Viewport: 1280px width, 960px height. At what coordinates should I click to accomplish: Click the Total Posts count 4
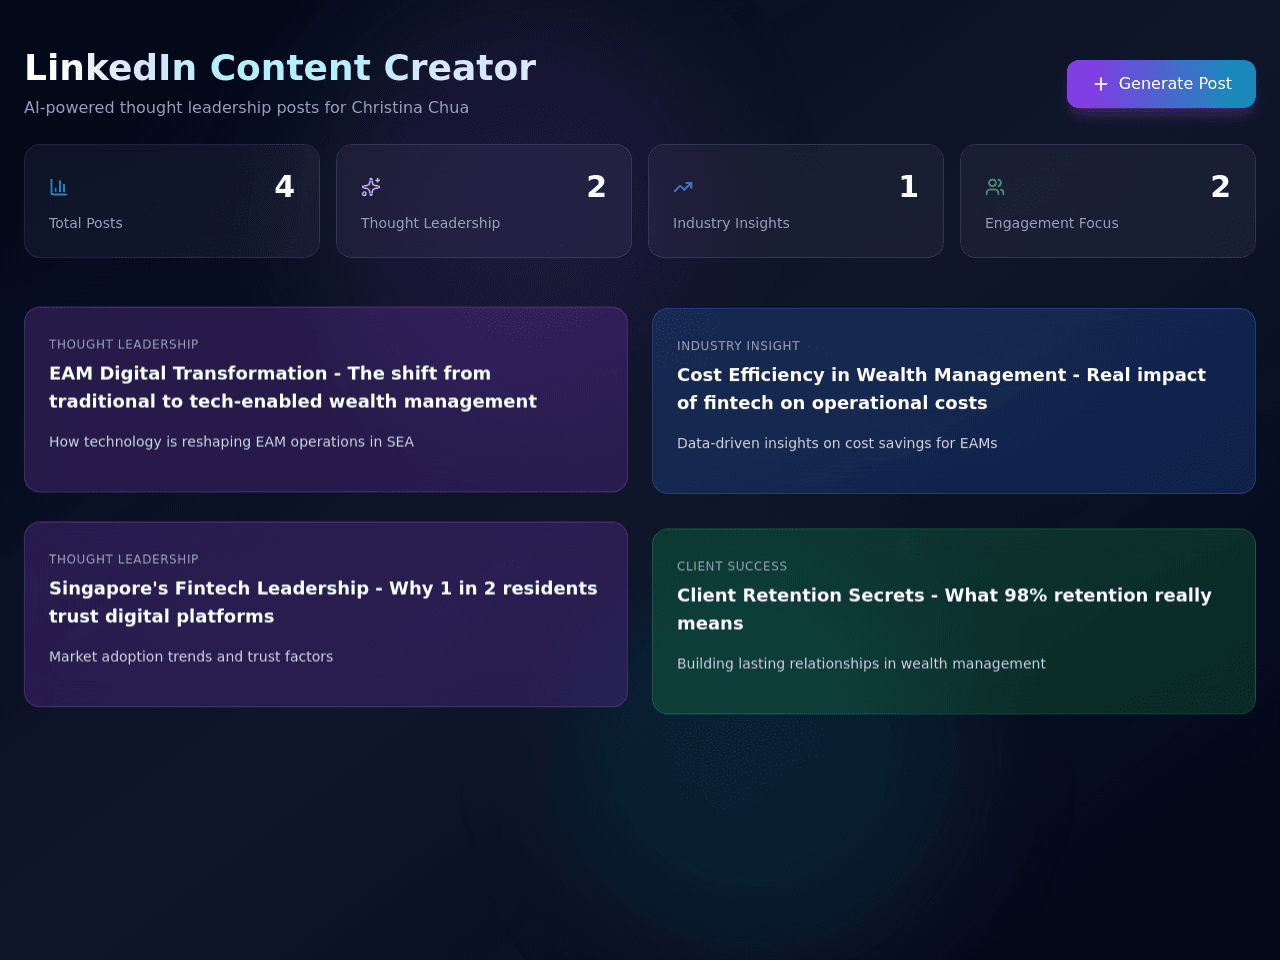pyautogui.click(x=285, y=187)
